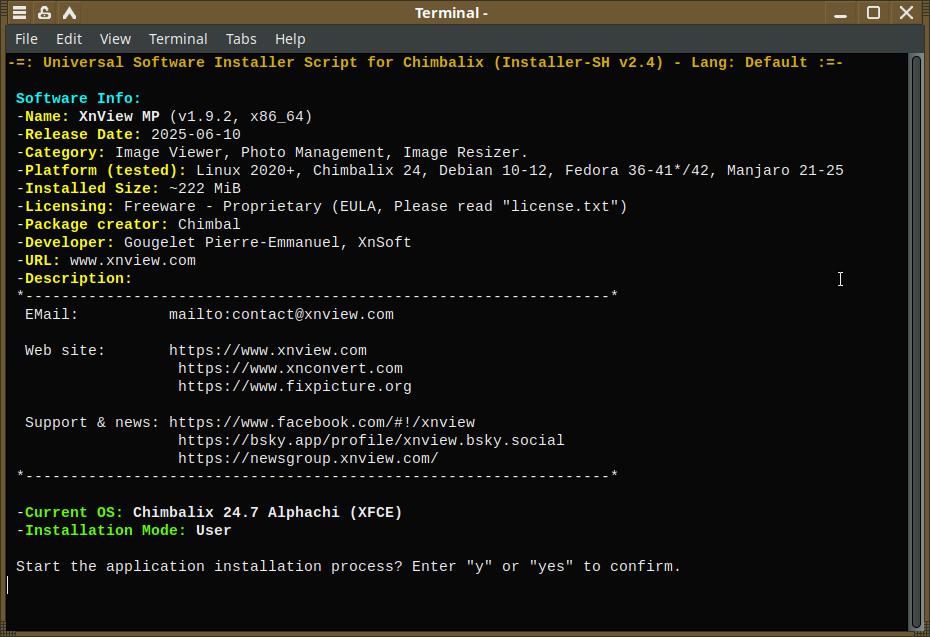
Task: Click the https://www.xnconvert.com link
Action: click(290, 369)
